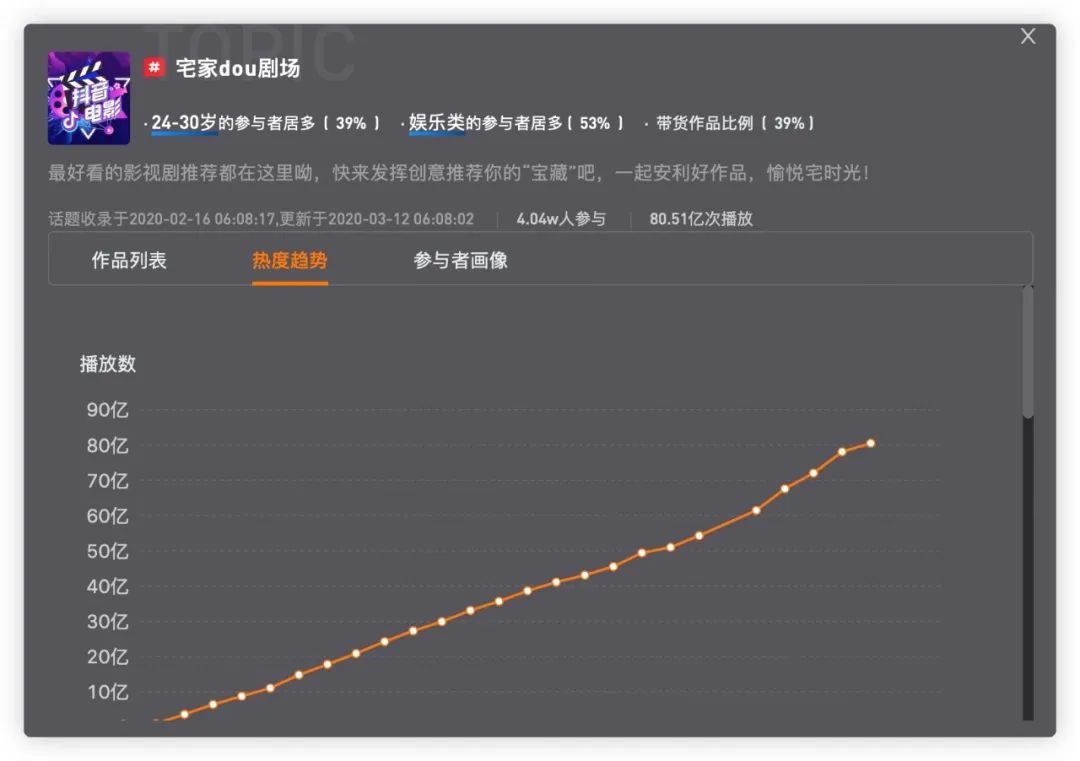Click the 播放数 axis title
This screenshot has height=761, width=1080.
point(108,364)
